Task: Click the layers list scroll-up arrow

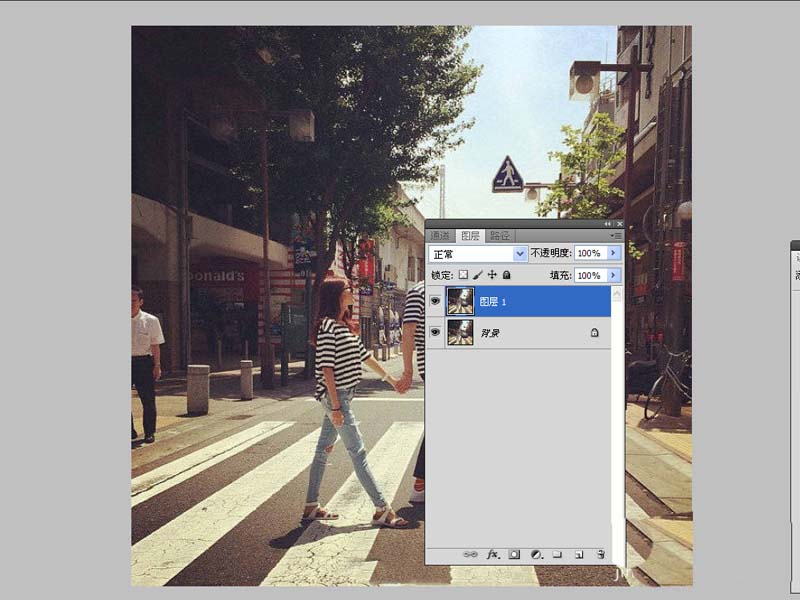Action: point(617,294)
